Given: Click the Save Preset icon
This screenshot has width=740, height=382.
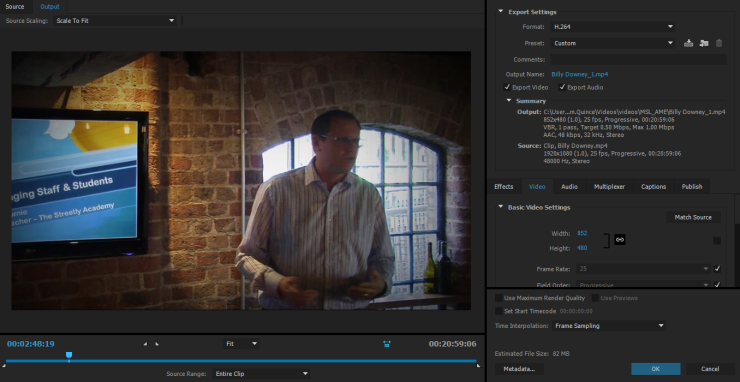Looking at the screenshot, I should 689,43.
